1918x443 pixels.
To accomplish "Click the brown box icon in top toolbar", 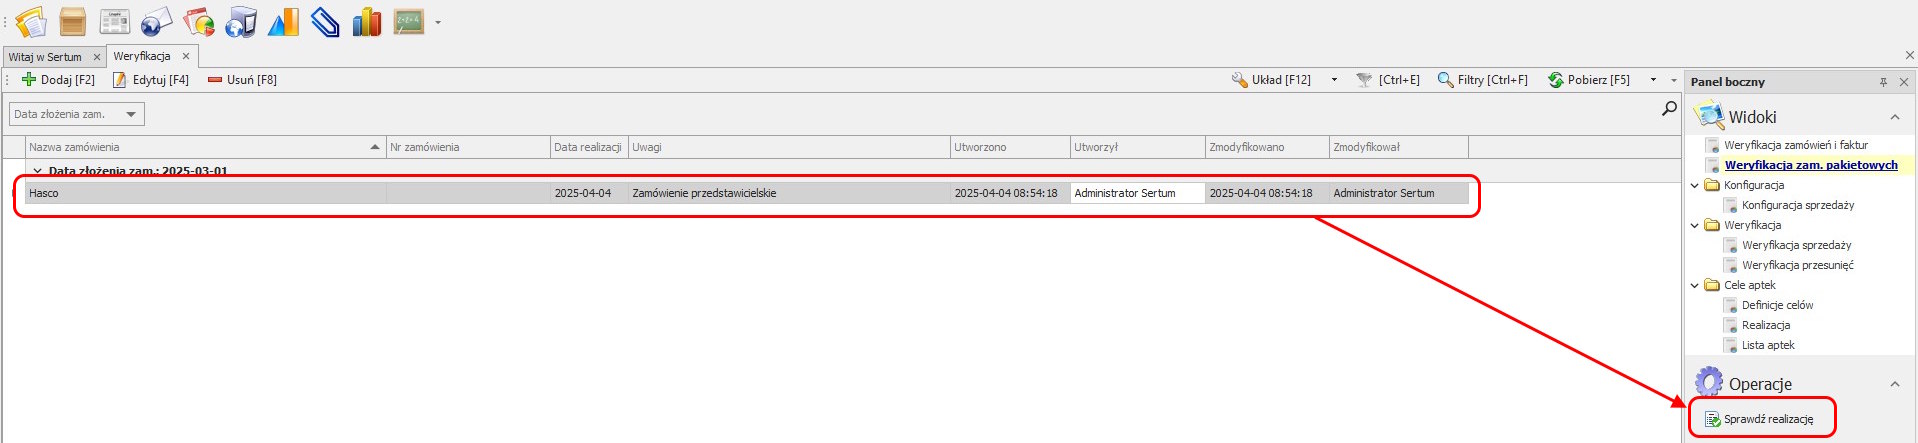I will tap(72, 21).
